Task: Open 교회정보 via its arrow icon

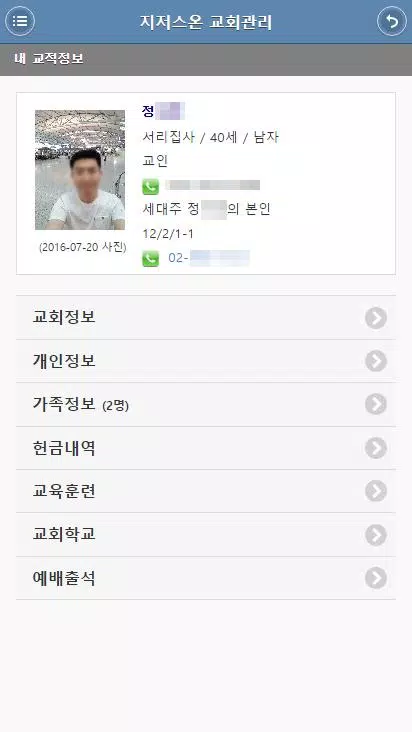Action: [376, 317]
